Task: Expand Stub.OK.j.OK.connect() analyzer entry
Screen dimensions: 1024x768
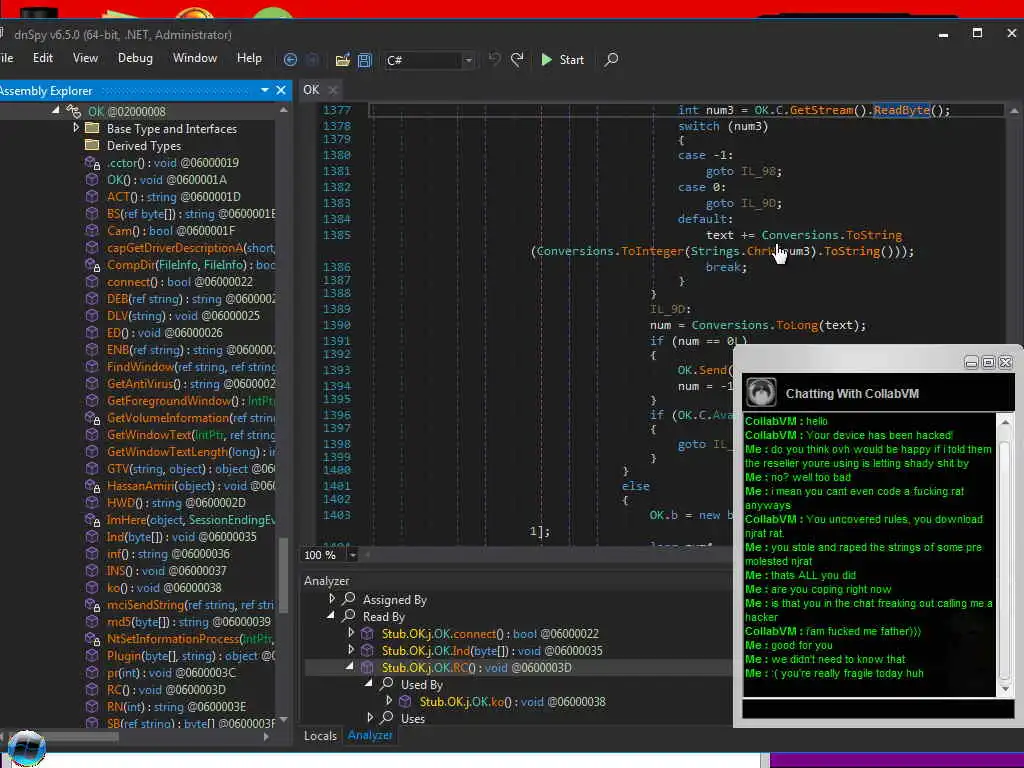Action: [x=351, y=633]
